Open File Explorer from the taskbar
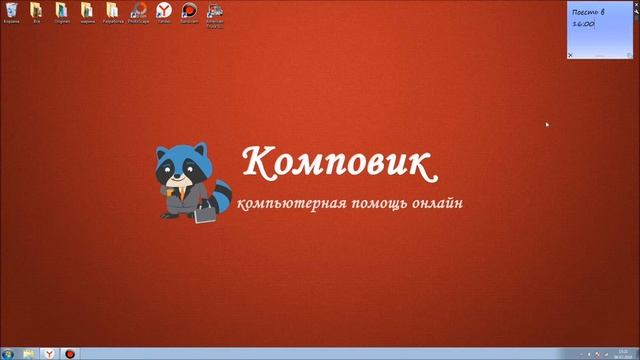The image size is (640, 360). [29, 354]
